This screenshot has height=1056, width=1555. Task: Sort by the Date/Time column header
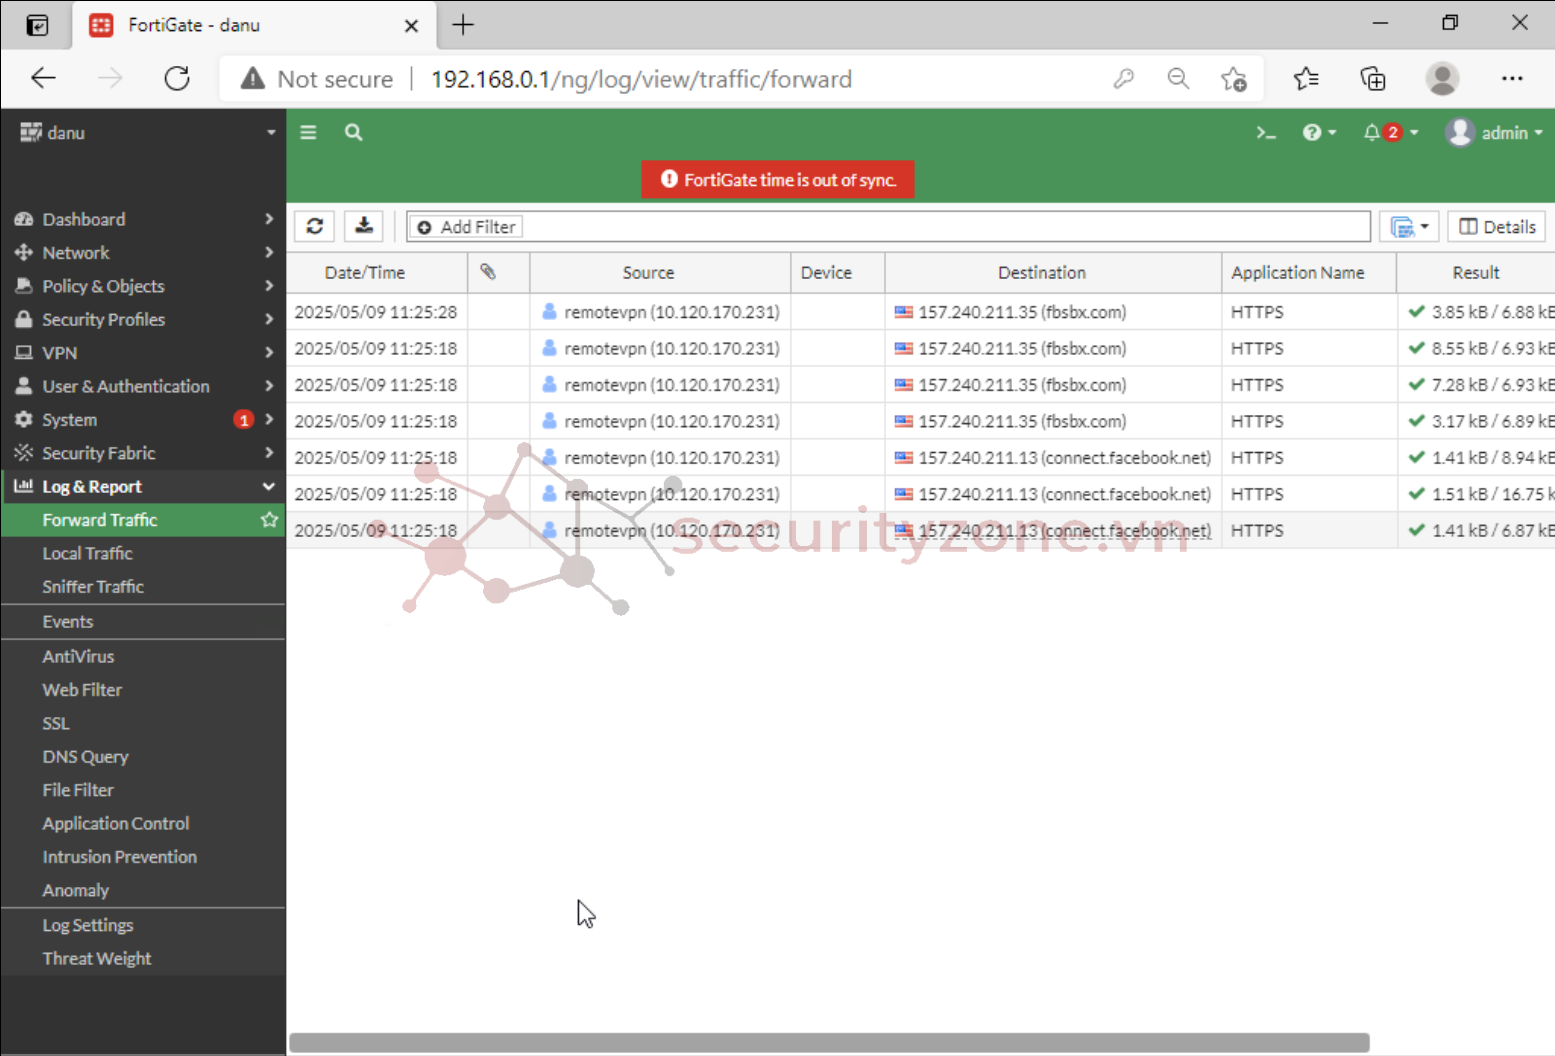tap(377, 272)
